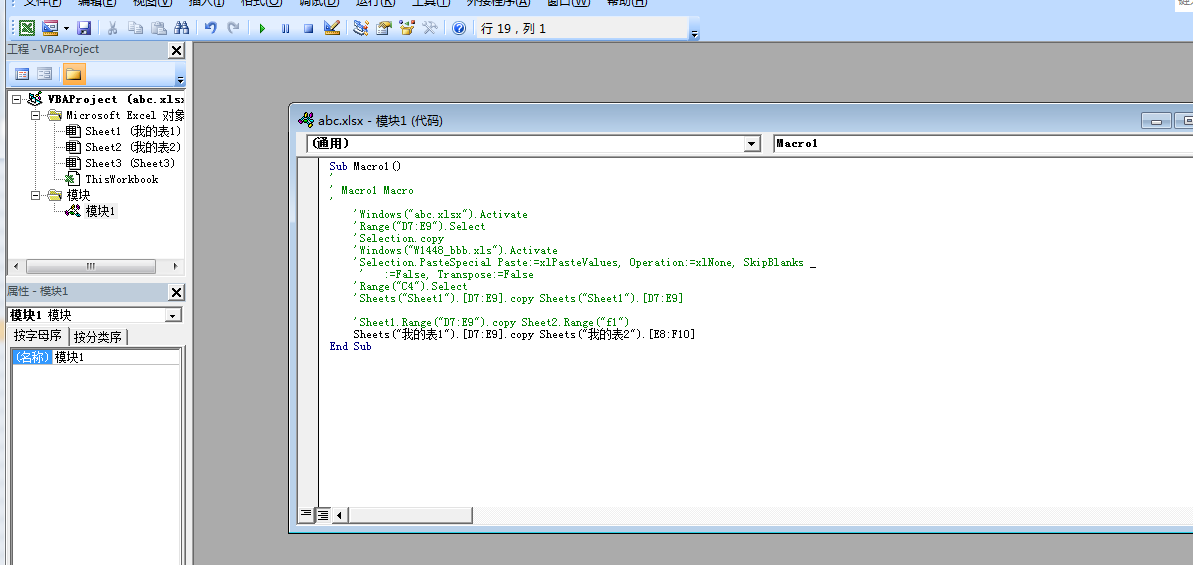Collapse the 模块 folder node
1193x565 pixels.
point(35,195)
